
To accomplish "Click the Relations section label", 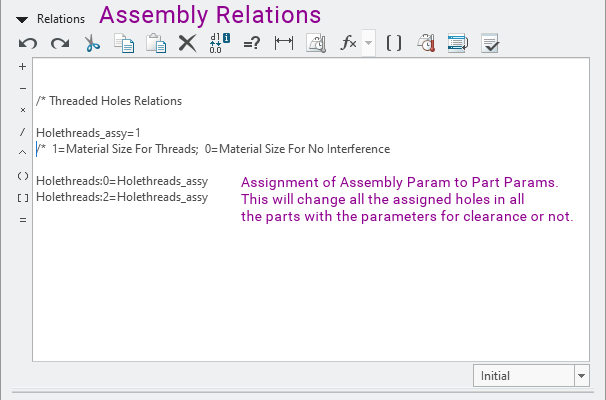I will pyautogui.click(x=61, y=19).
